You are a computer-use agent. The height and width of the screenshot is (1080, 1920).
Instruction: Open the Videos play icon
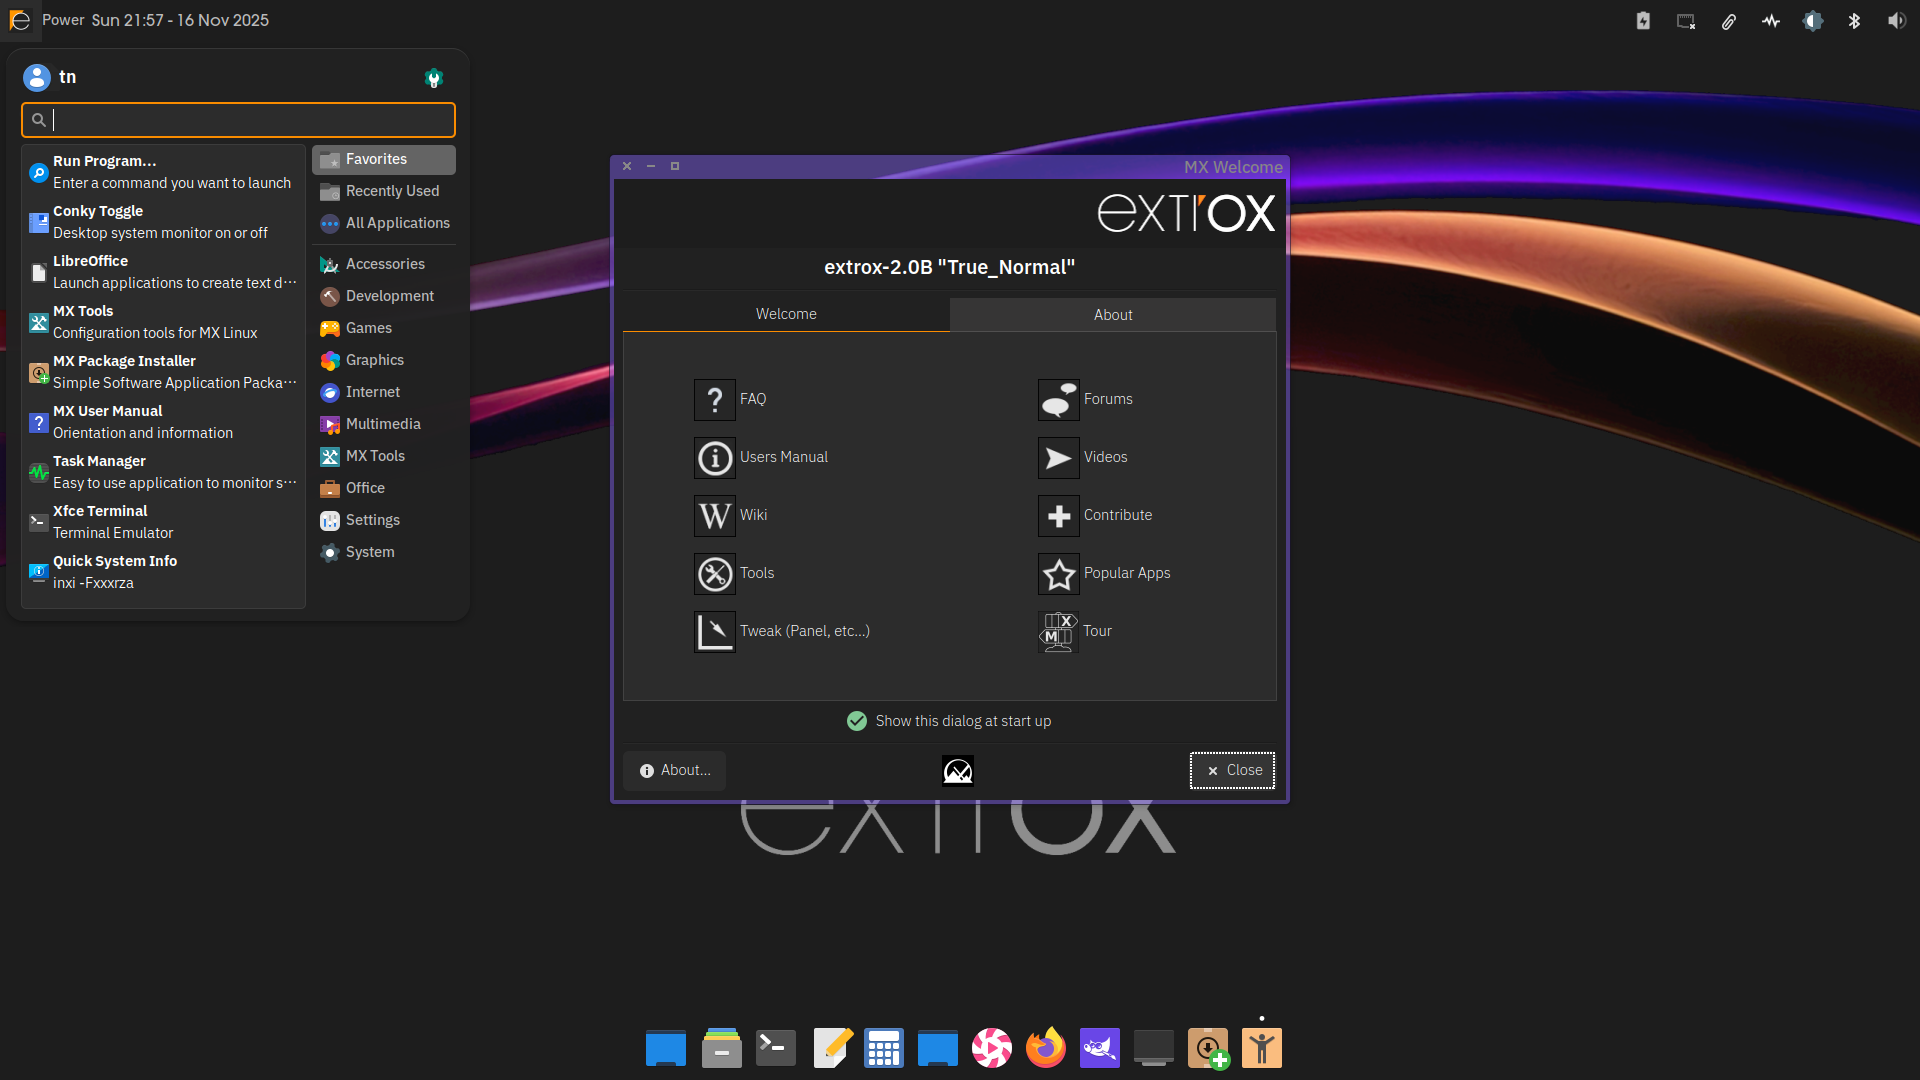point(1058,457)
